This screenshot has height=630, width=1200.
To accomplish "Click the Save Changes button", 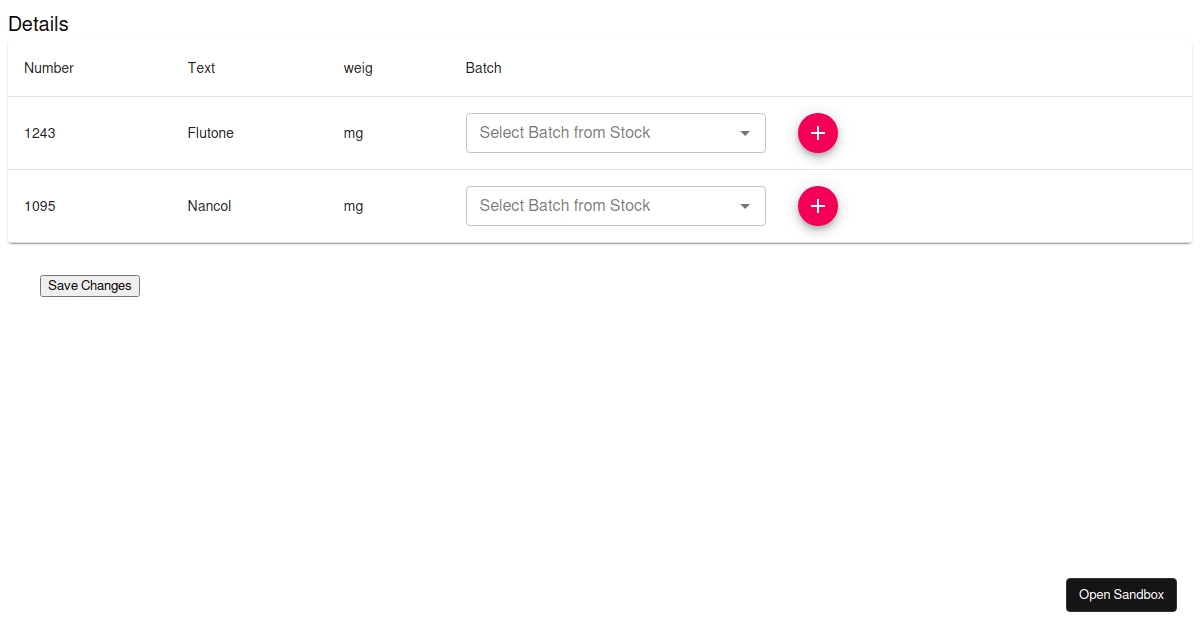I will [89, 285].
